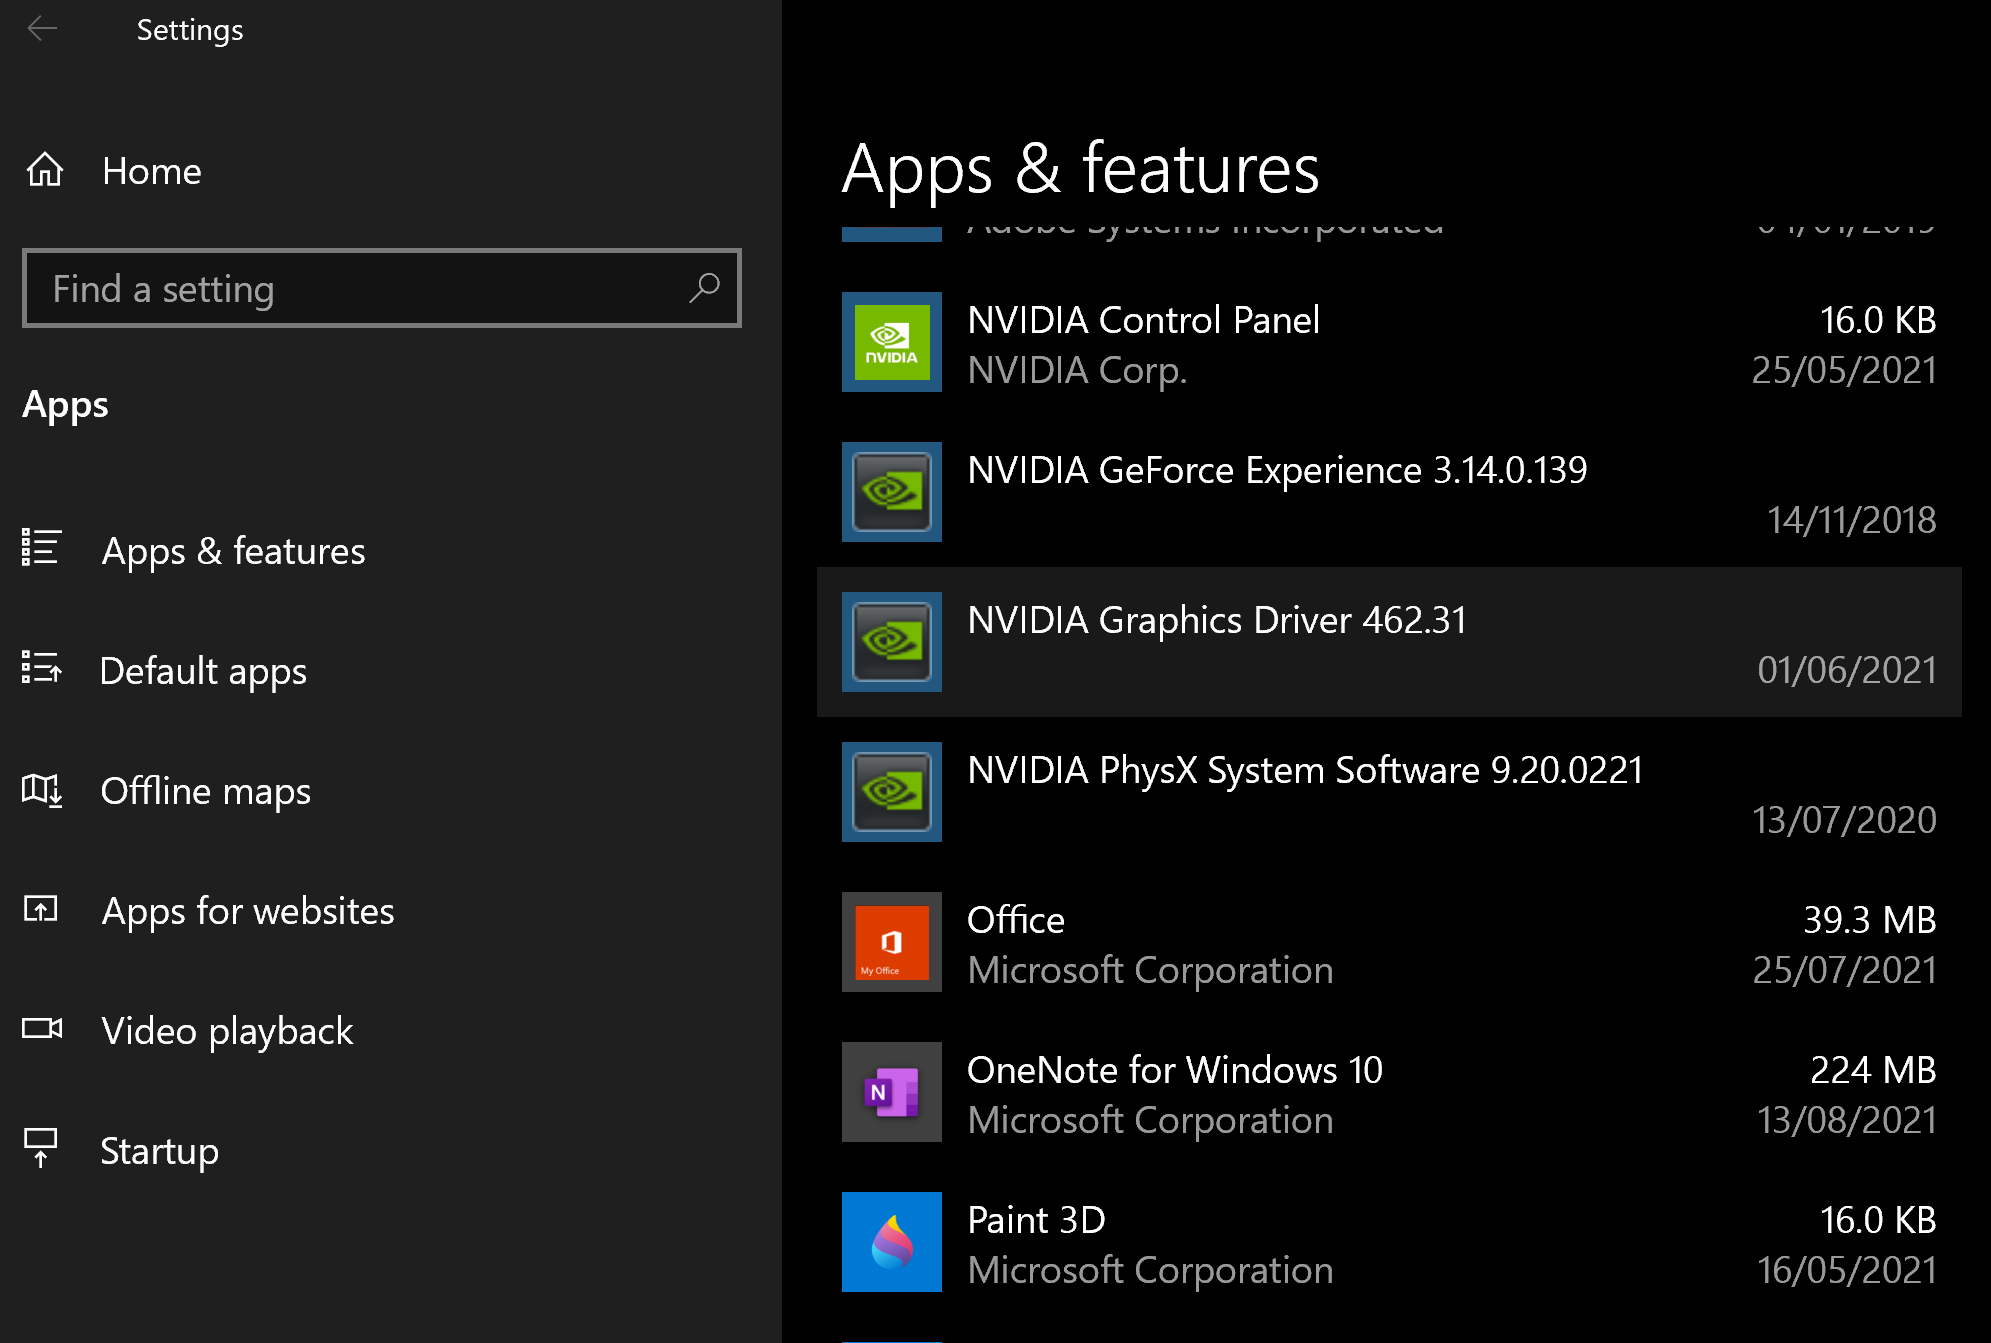Click the search magnifier icon

(x=705, y=288)
